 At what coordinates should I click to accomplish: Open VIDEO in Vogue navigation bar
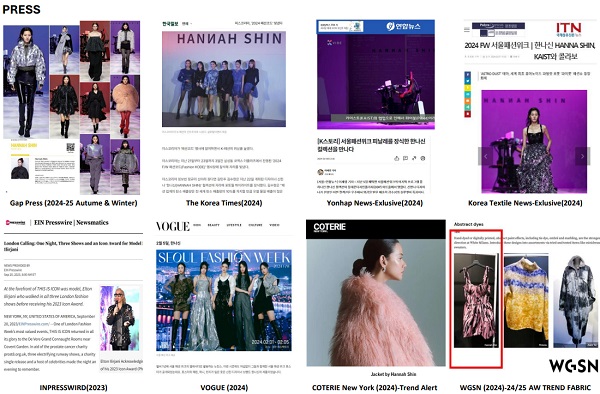pos(274,225)
